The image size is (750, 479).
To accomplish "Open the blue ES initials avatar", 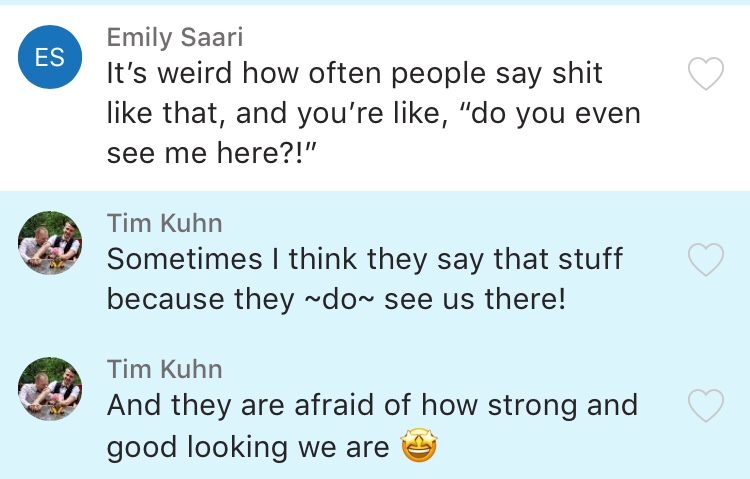I will tap(50, 58).
